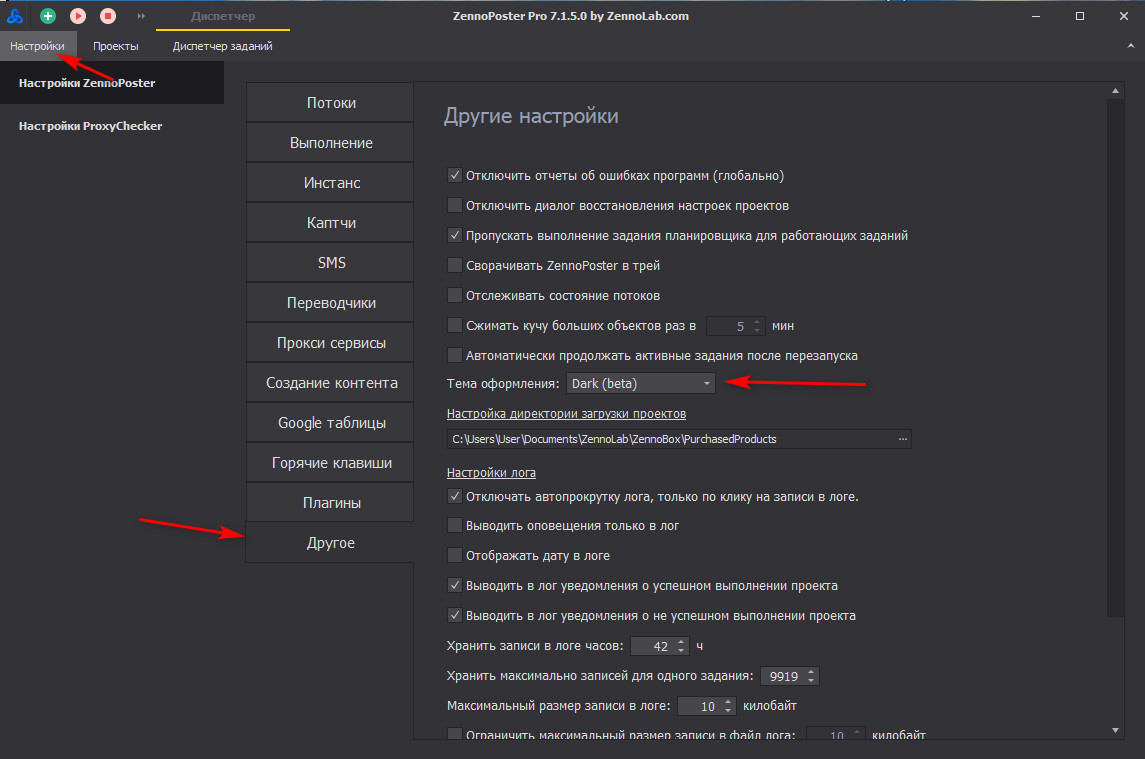This screenshot has width=1145, height=759.
Task: Toggle Отключить отчеты об ошибках программ checkbox
Action: (454, 175)
